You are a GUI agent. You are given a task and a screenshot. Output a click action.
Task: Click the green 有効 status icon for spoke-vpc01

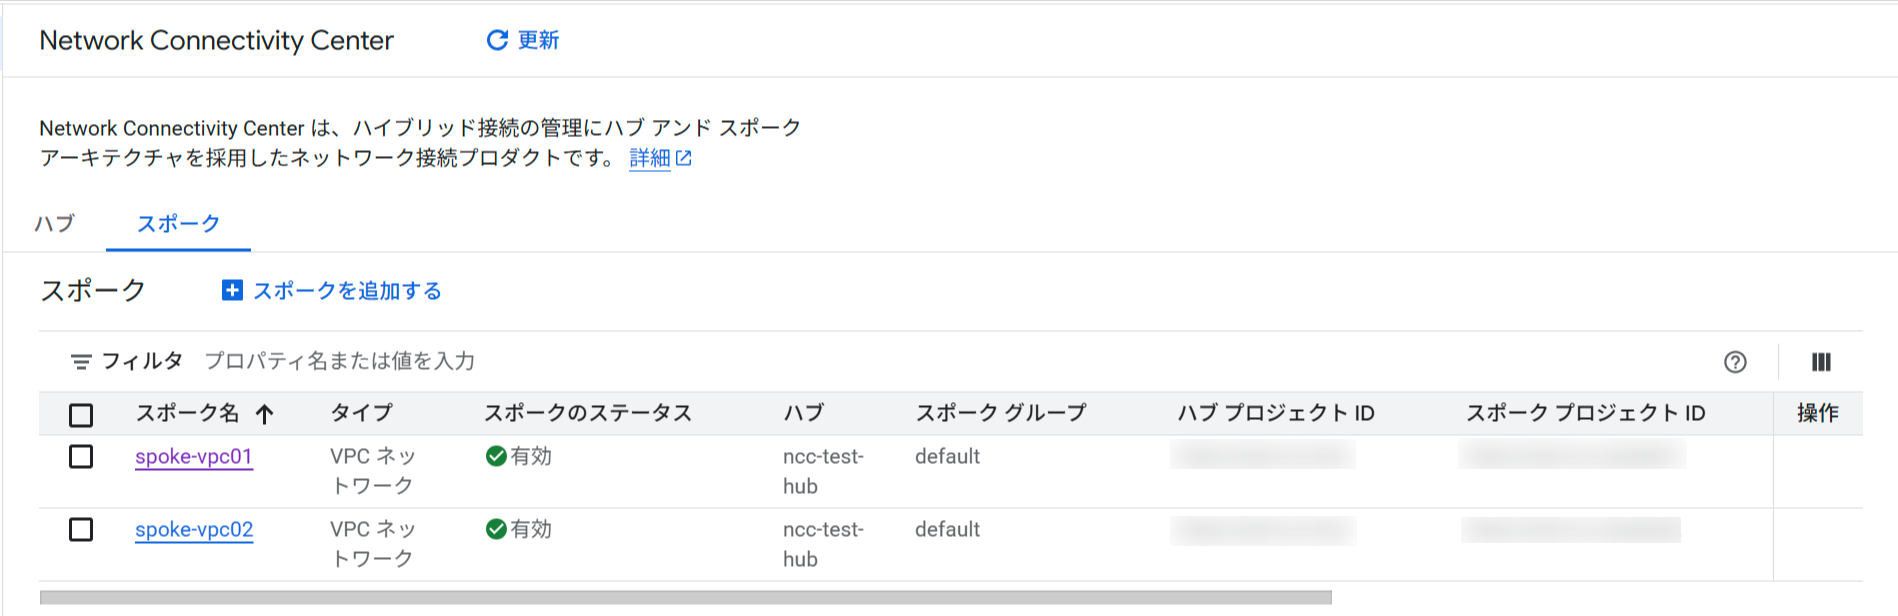495,456
